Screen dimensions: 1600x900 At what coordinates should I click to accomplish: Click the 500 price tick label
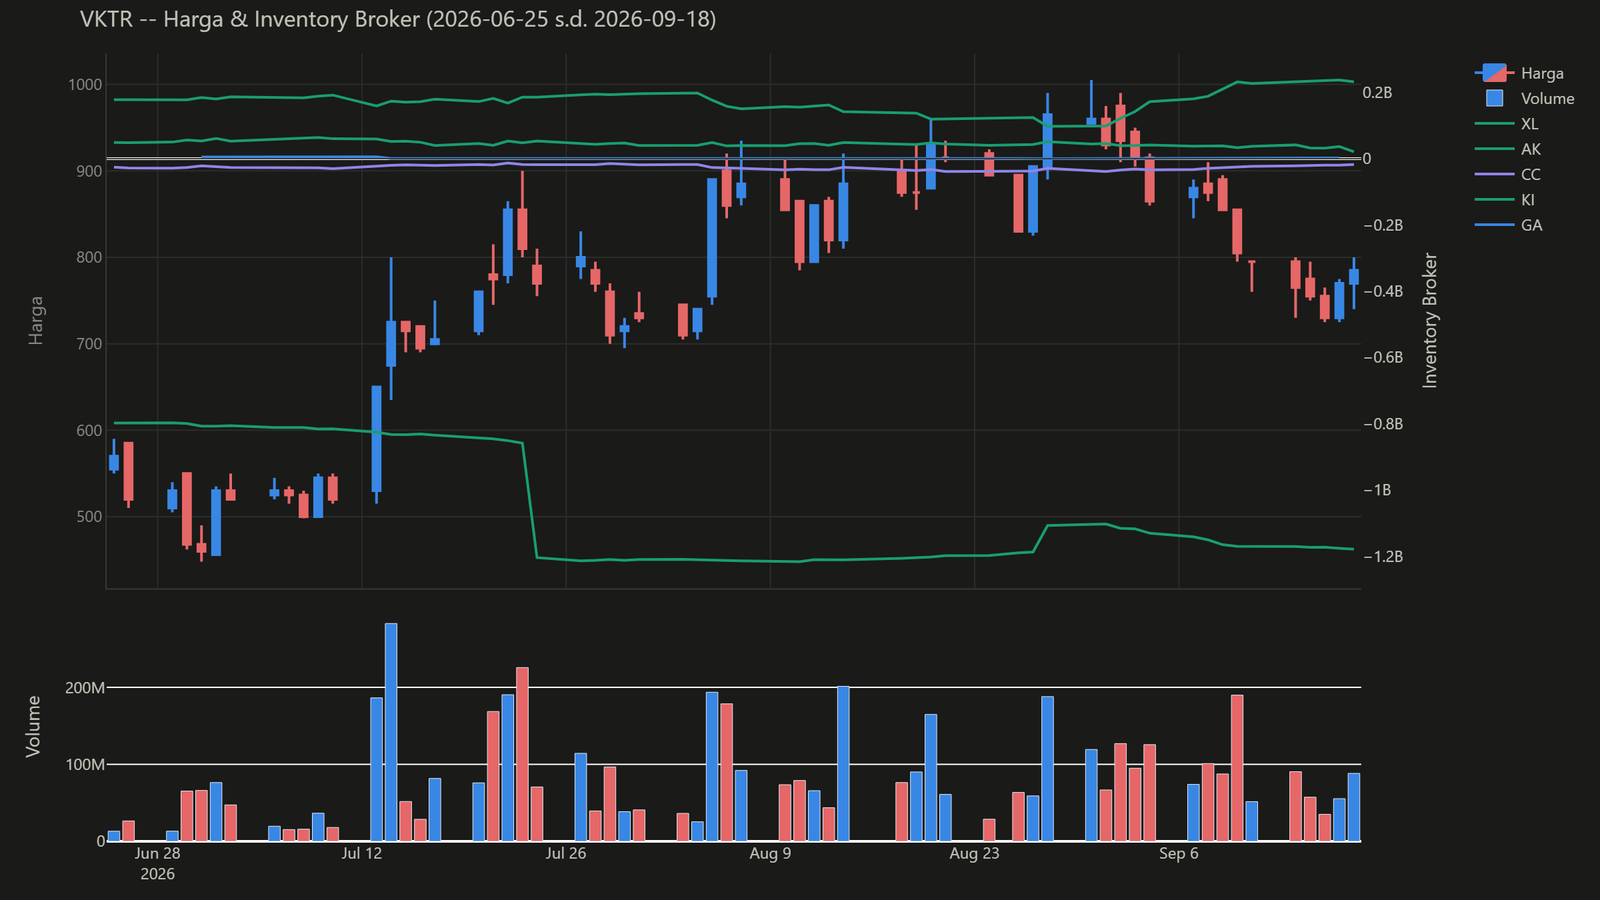(x=89, y=517)
